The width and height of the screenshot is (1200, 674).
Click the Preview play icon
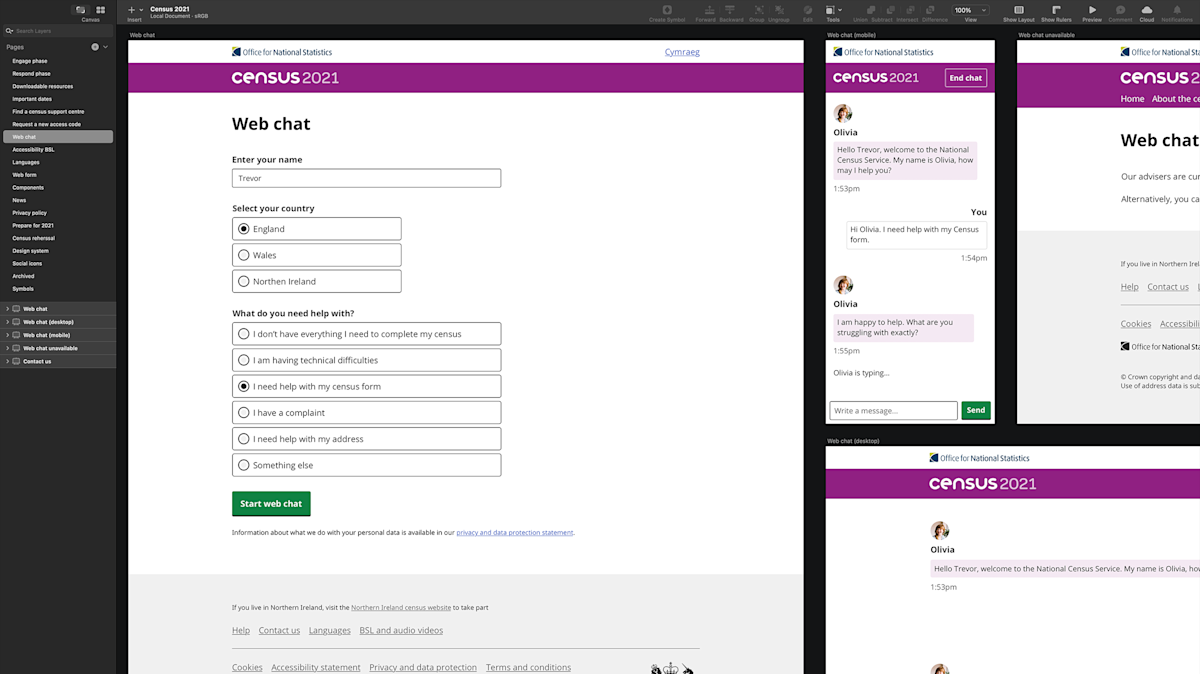(x=1092, y=9)
